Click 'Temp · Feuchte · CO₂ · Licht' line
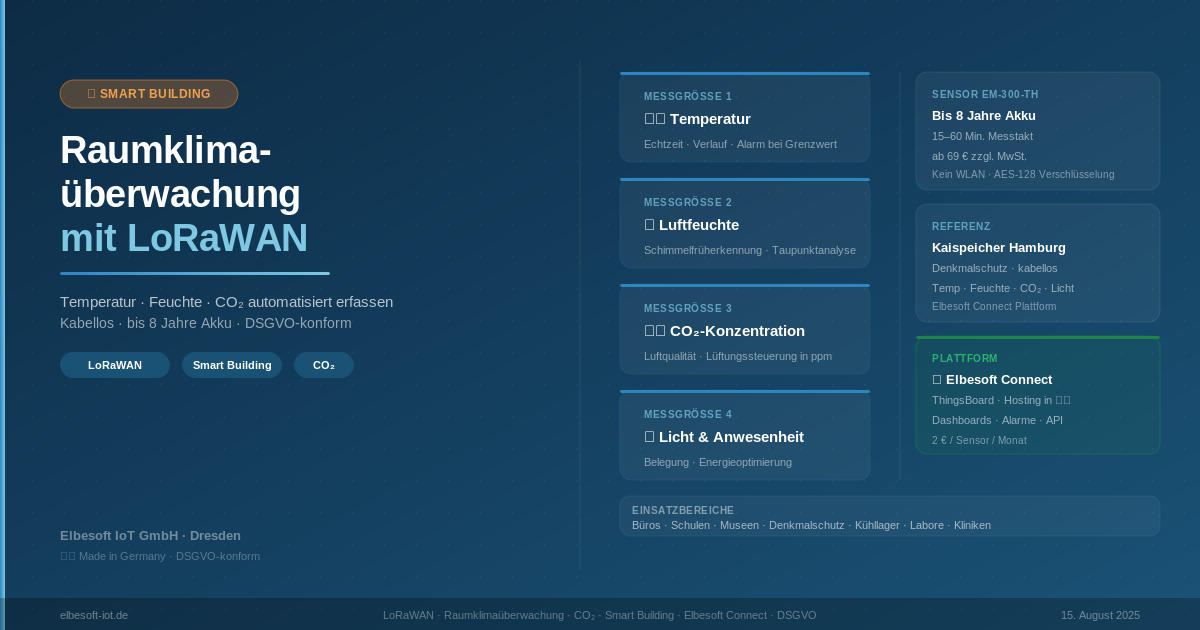 1003,288
